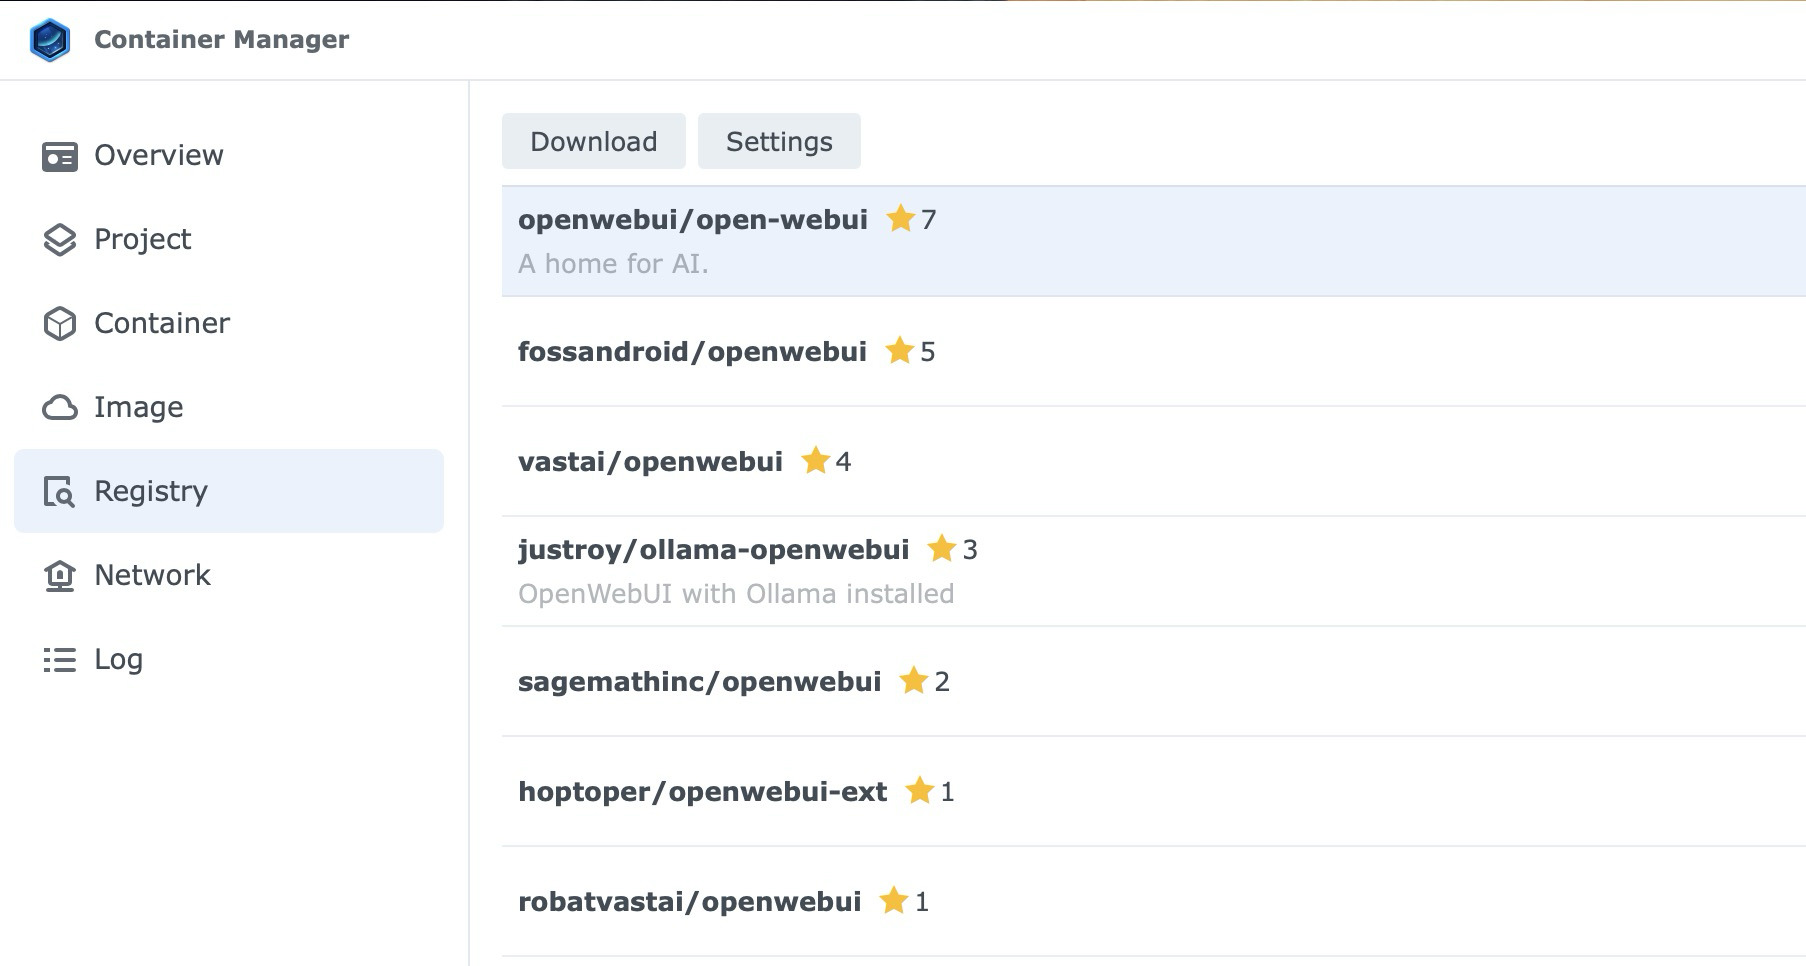Select the openwebui/open-webui image entry
The image size is (1806, 966).
click(x=692, y=220)
